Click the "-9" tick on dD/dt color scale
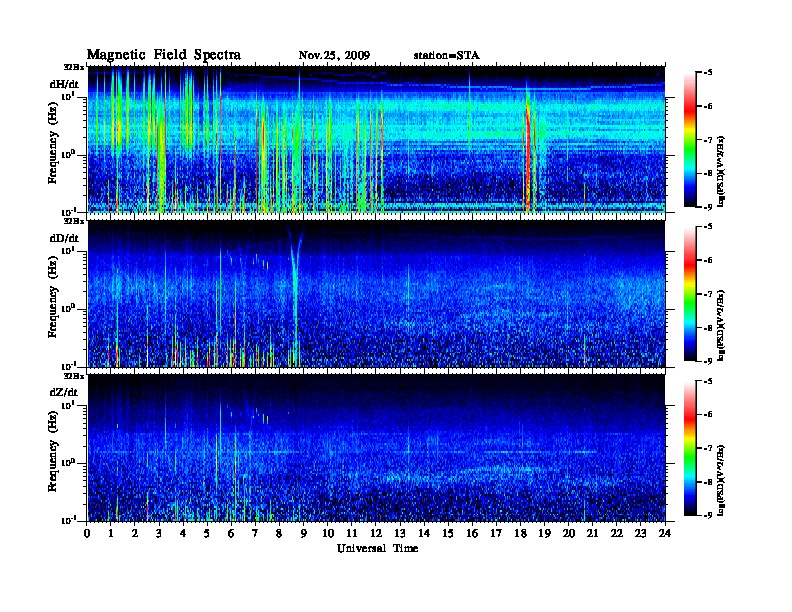792x612 pixels. [708, 361]
